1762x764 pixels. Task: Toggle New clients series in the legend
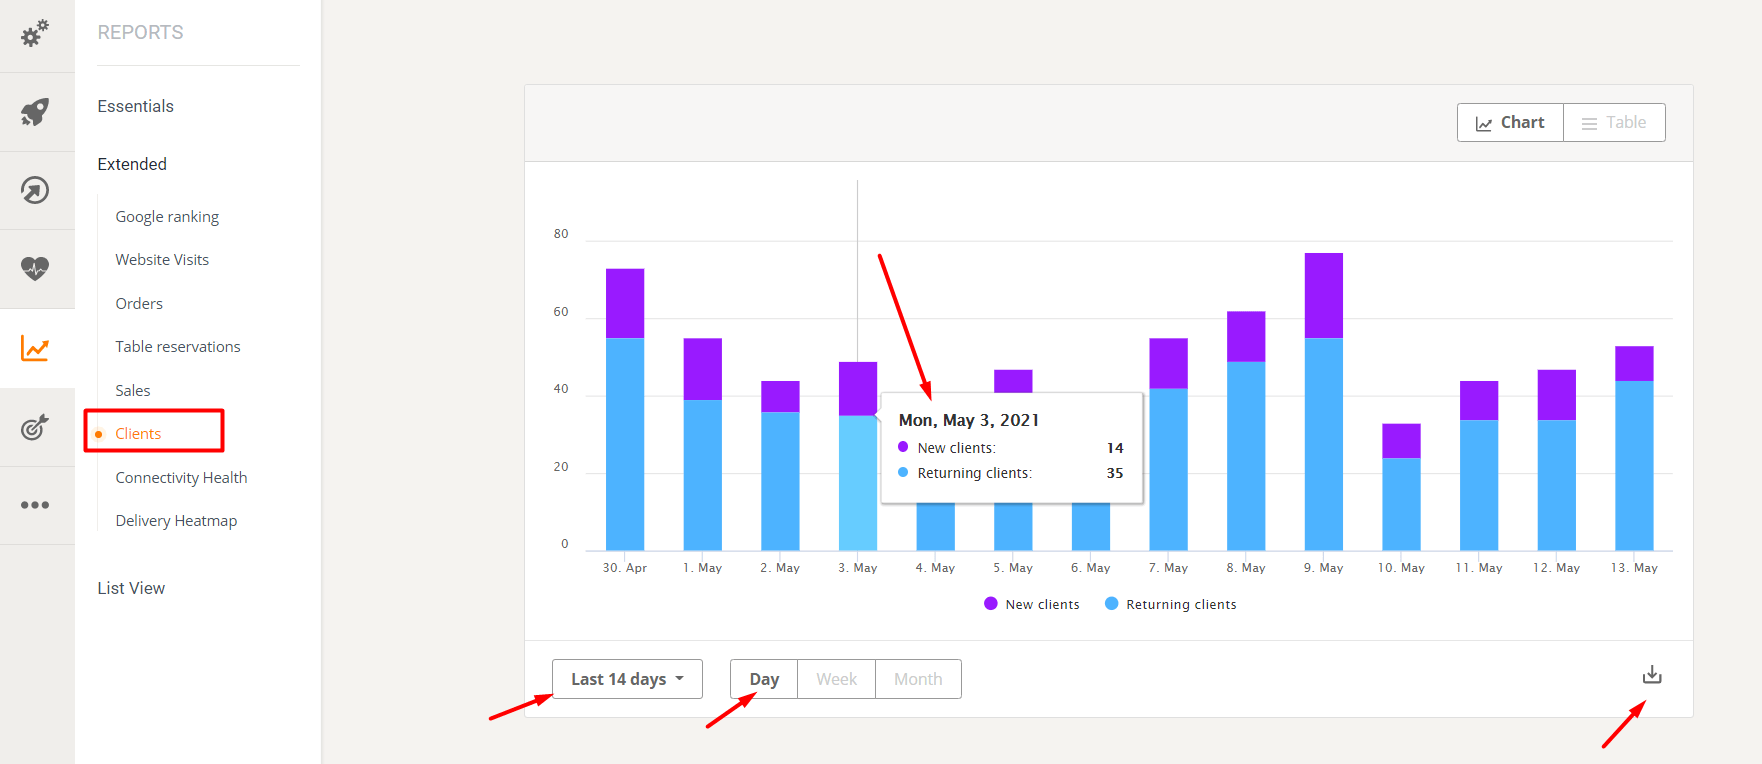tap(1032, 604)
